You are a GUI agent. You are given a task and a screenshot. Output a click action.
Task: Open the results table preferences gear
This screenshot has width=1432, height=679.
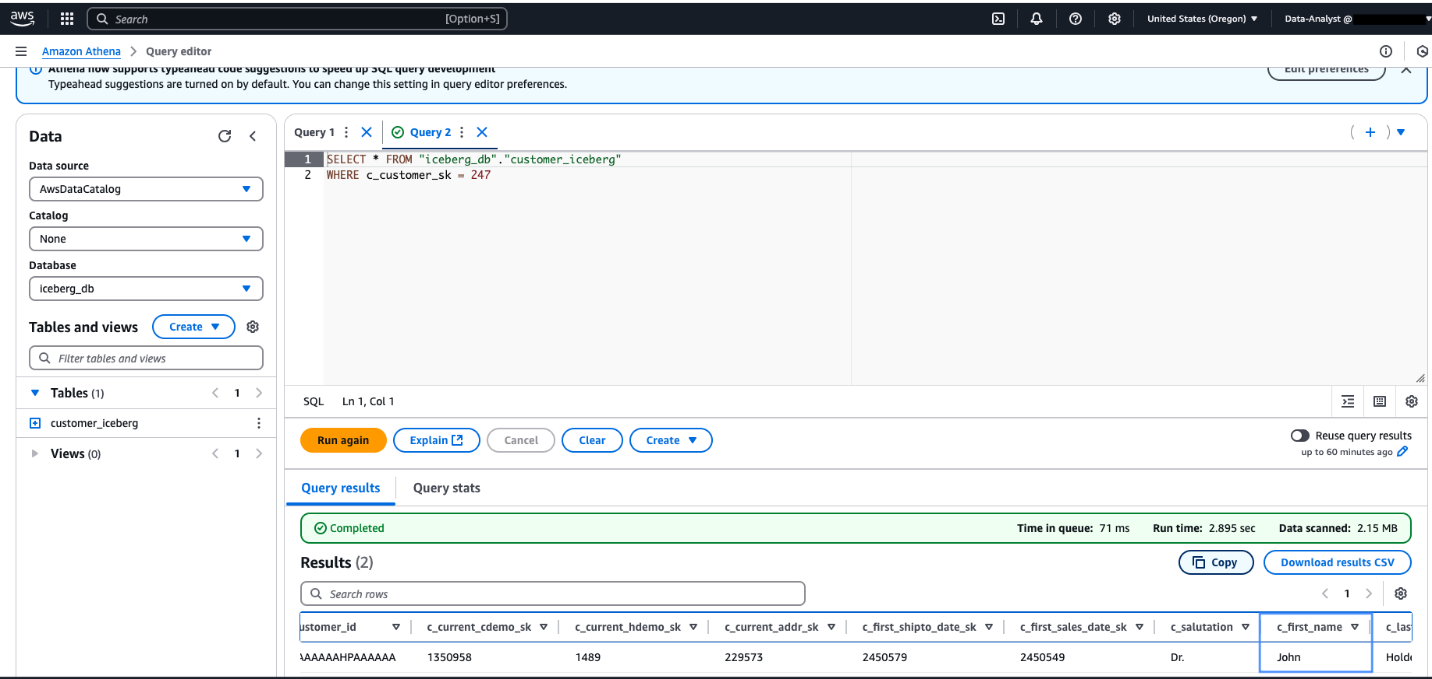[x=1401, y=593]
